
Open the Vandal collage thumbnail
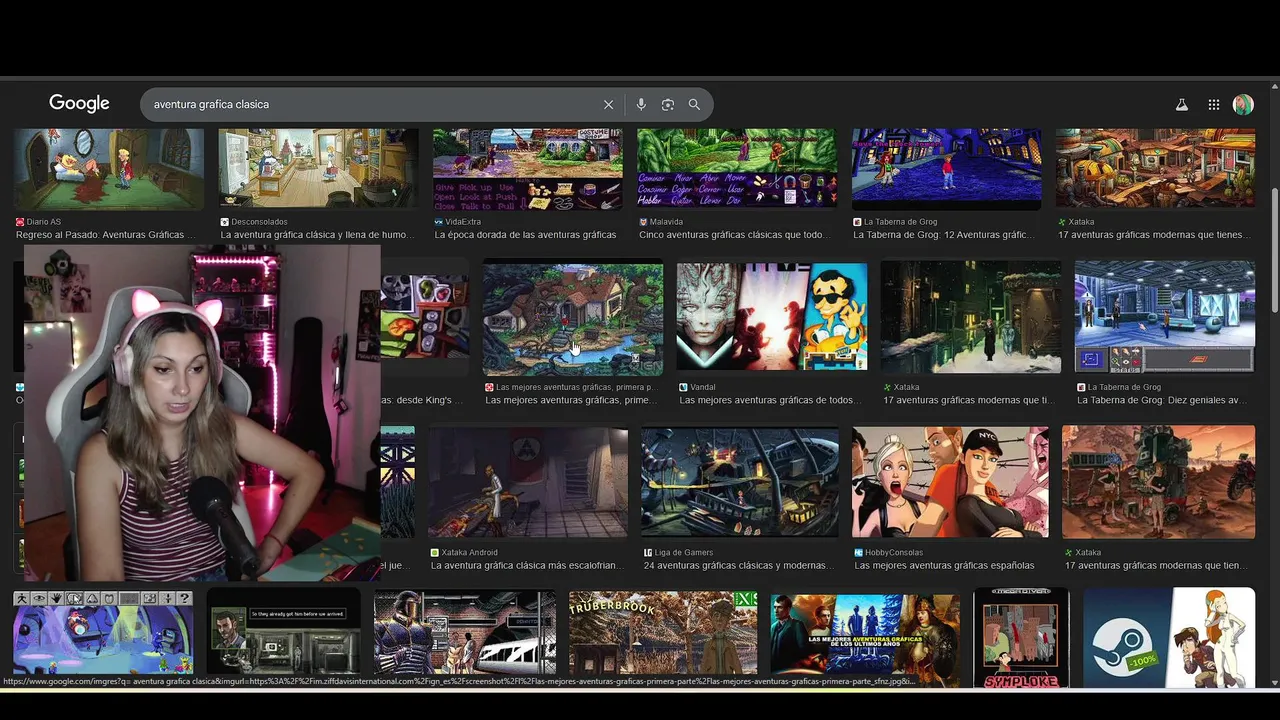tap(772, 317)
